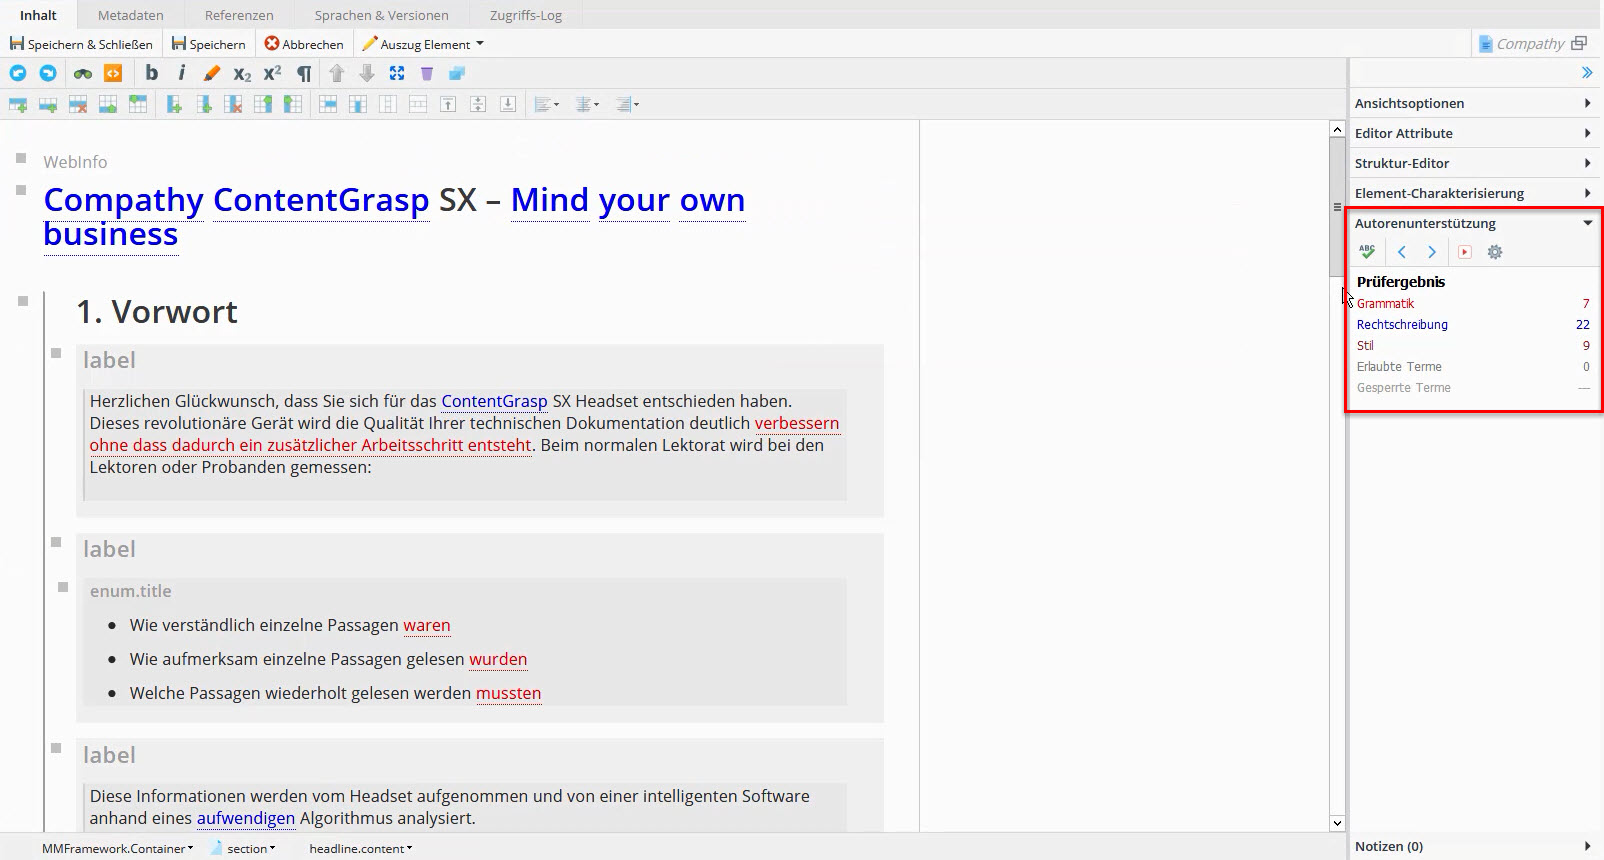Expand the Notizen (0) panel
Screen dimensions: 1604x860
[x=1474, y=846]
